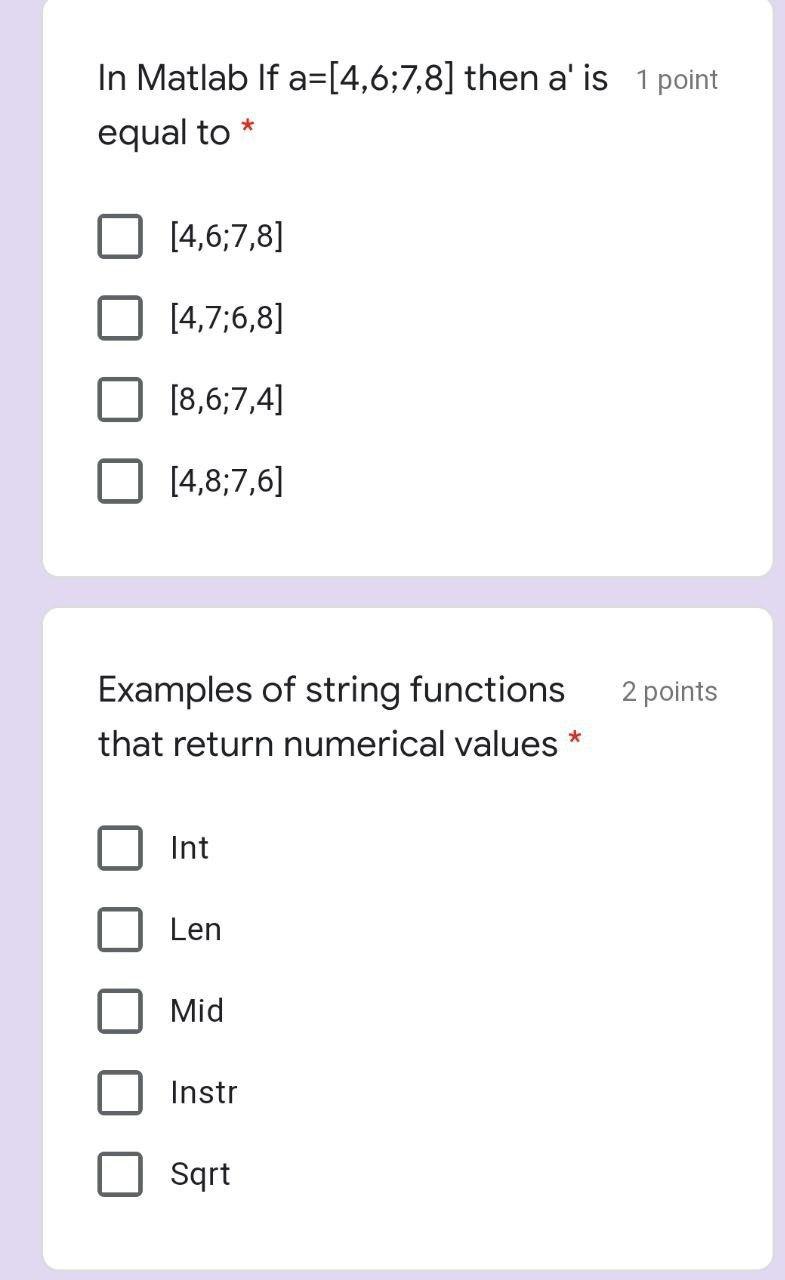Mark the [4,8;7,6] checkbox
The width and height of the screenshot is (785, 1280).
[120, 481]
